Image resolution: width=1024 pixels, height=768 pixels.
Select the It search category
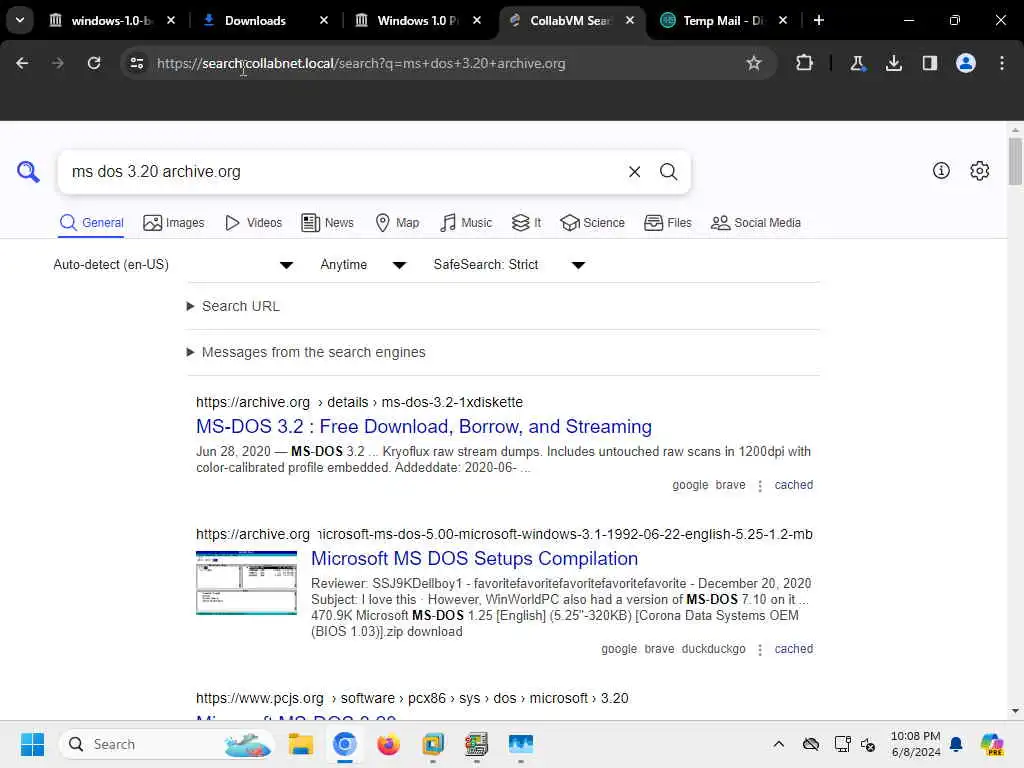pos(526,223)
